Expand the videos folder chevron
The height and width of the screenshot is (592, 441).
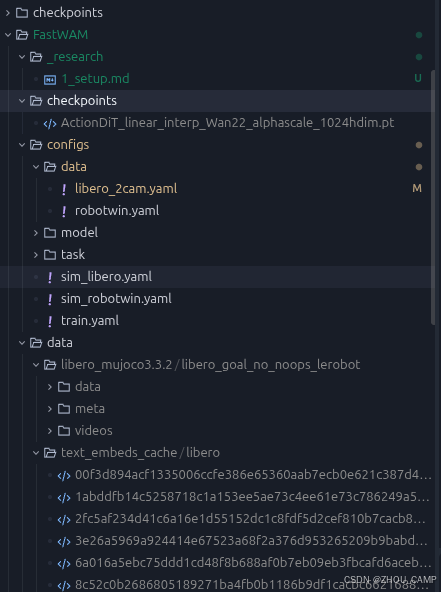click(x=50, y=431)
